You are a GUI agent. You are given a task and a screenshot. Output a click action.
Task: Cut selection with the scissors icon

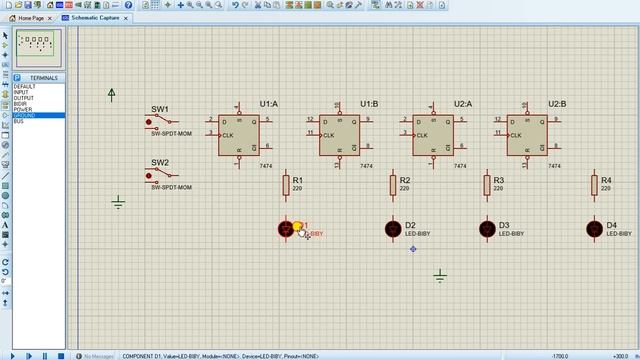pos(258,5)
